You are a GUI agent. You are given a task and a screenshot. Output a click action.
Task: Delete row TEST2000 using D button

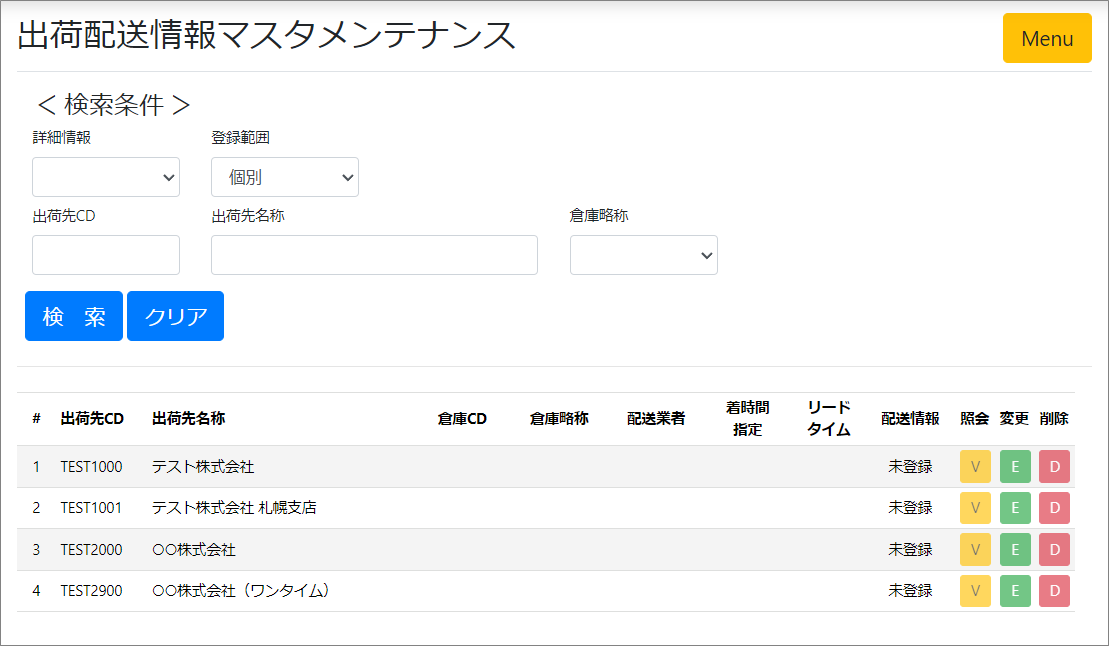tap(1054, 549)
